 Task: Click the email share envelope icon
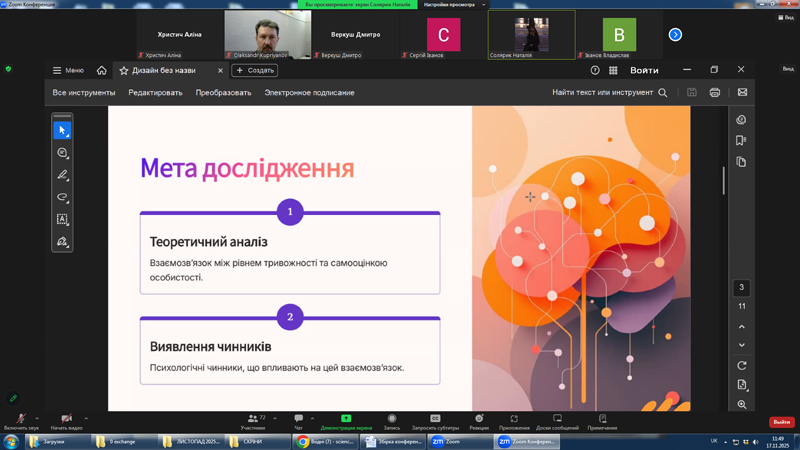click(x=742, y=93)
